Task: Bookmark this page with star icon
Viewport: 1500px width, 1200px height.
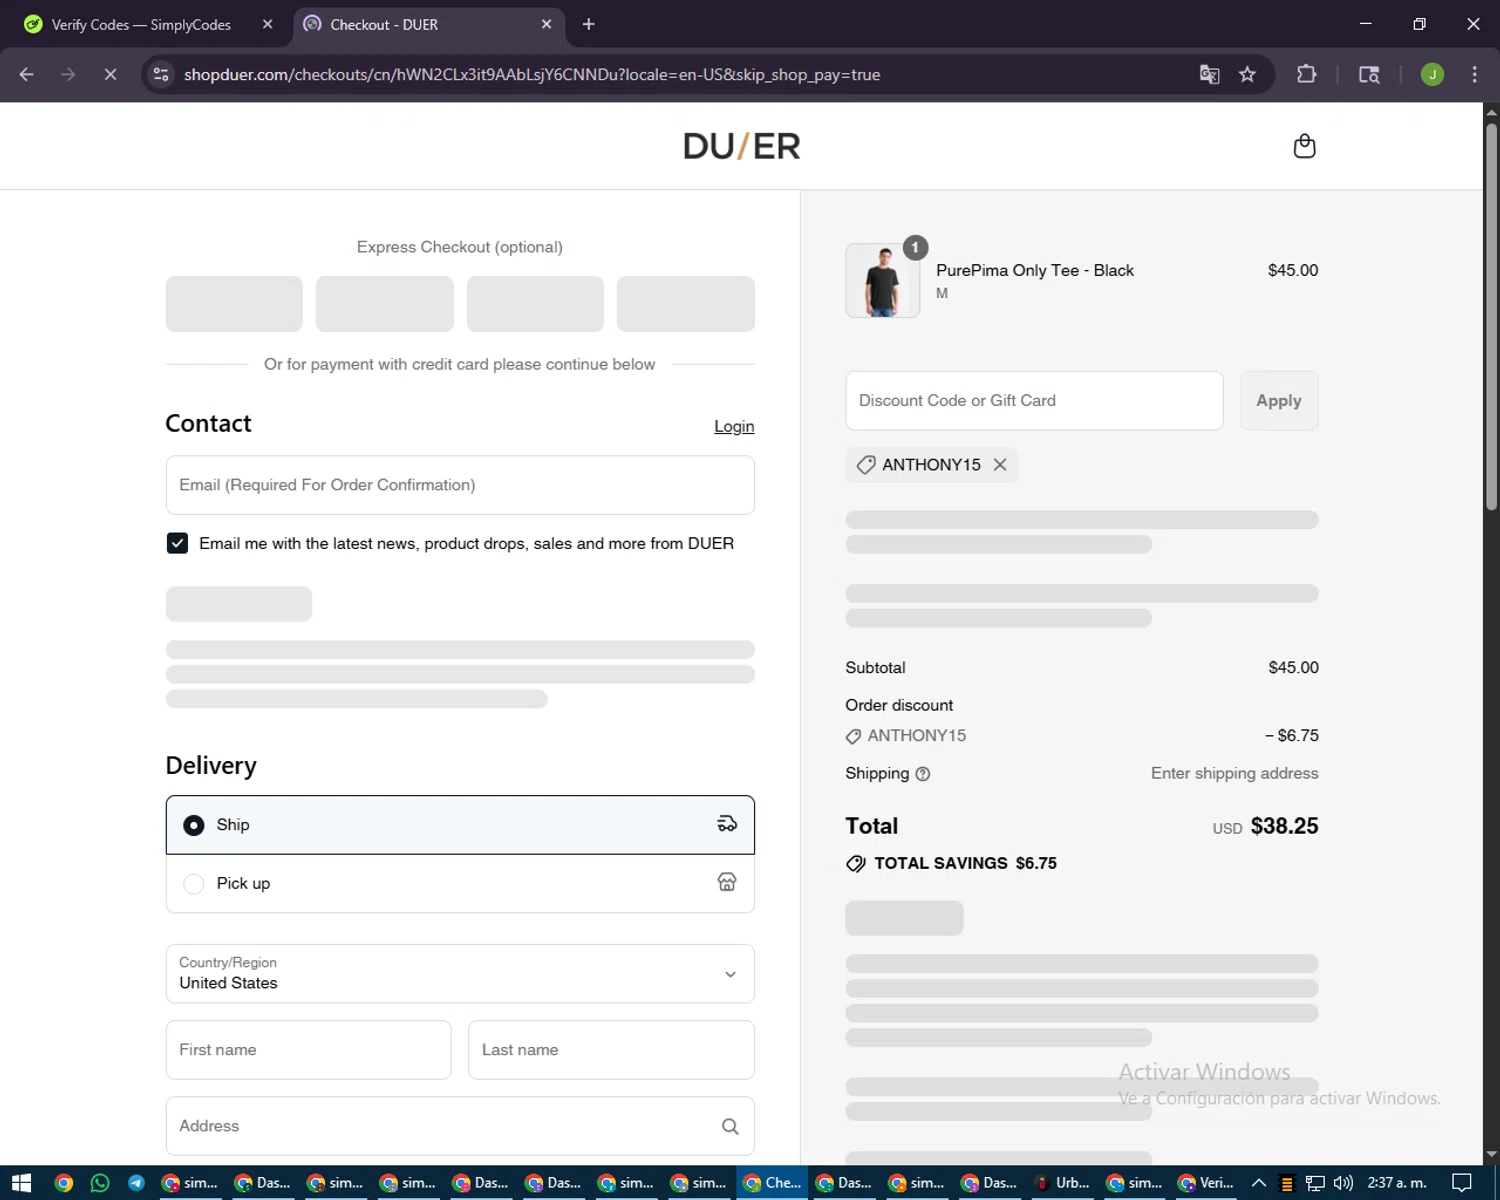Action: pyautogui.click(x=1247, y=74)
